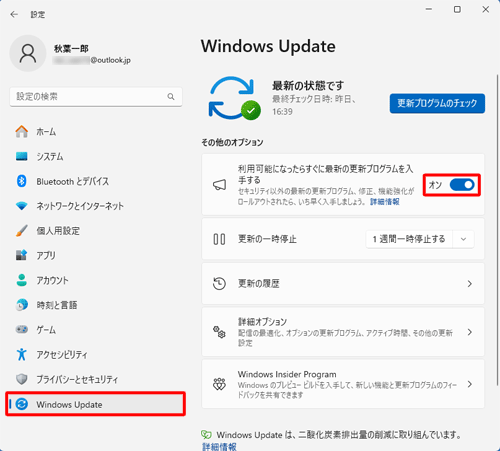Click the プライバシーとセキュリティ shield icon
The height and width of the screenshot is (451, 500).
(x=22, y=379)
